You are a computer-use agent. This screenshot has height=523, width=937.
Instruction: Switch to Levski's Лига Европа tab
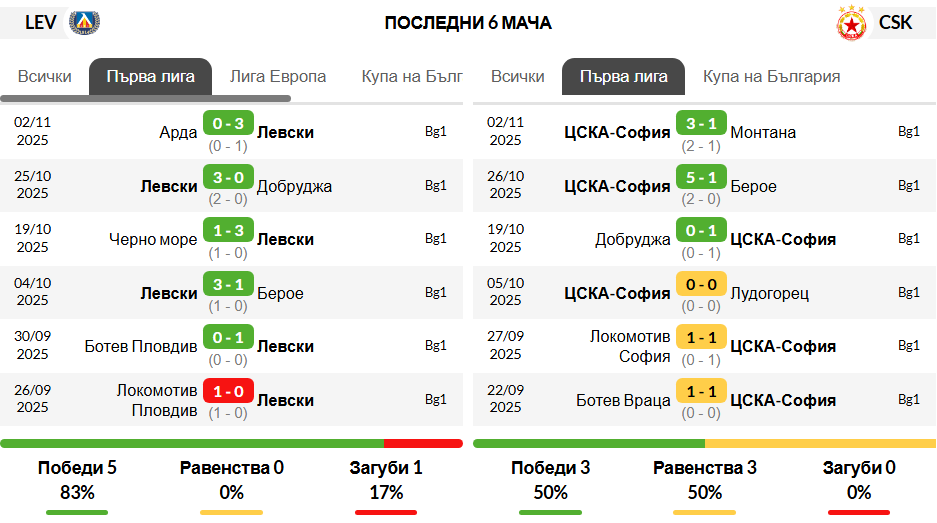click(x=278, y=77)
